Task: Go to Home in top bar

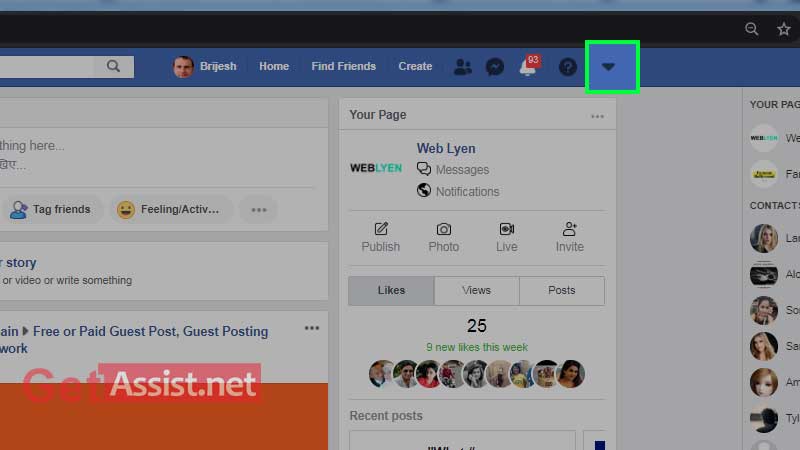Action: [x=274, y=66]
